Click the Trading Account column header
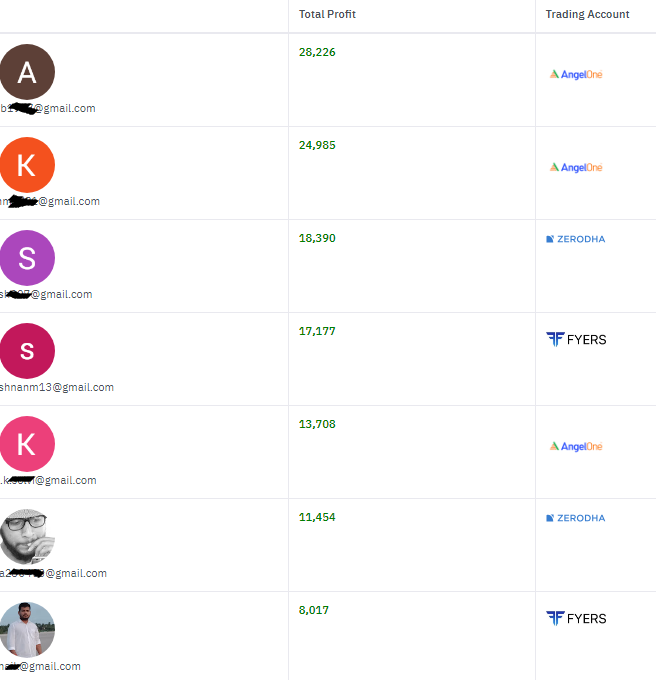656x680 pixels. [x=587, y=14]
